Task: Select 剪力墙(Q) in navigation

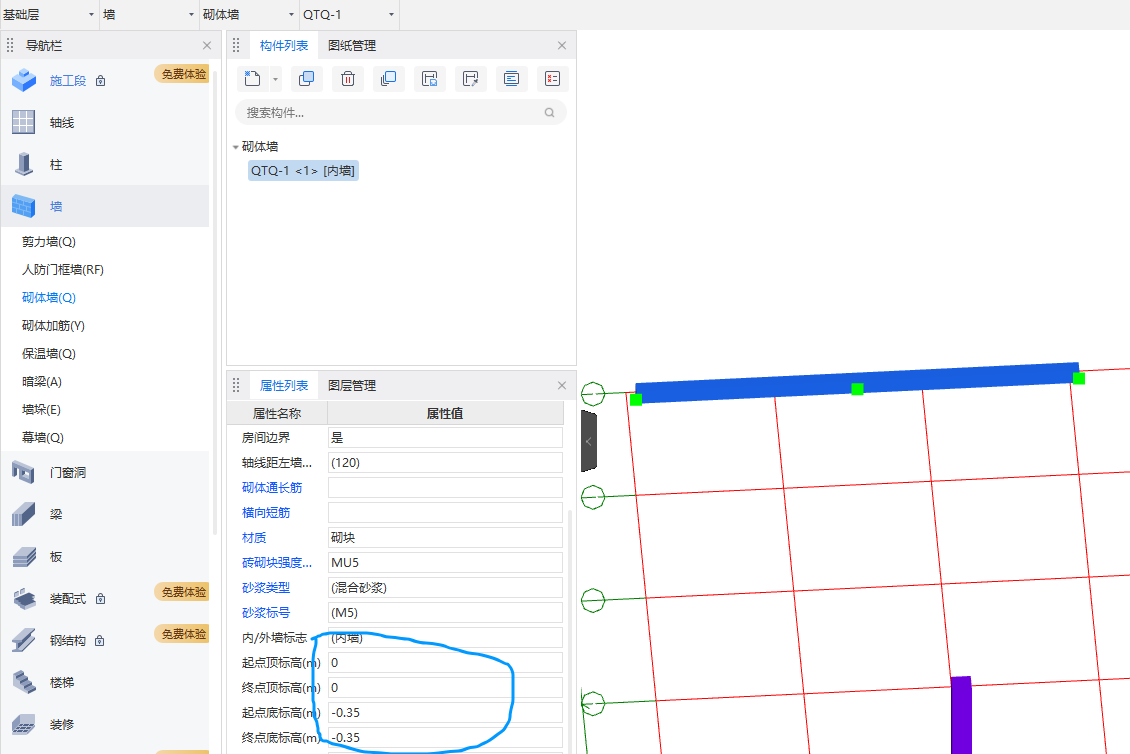Action: pyautogui.click(x=49, y=241)
